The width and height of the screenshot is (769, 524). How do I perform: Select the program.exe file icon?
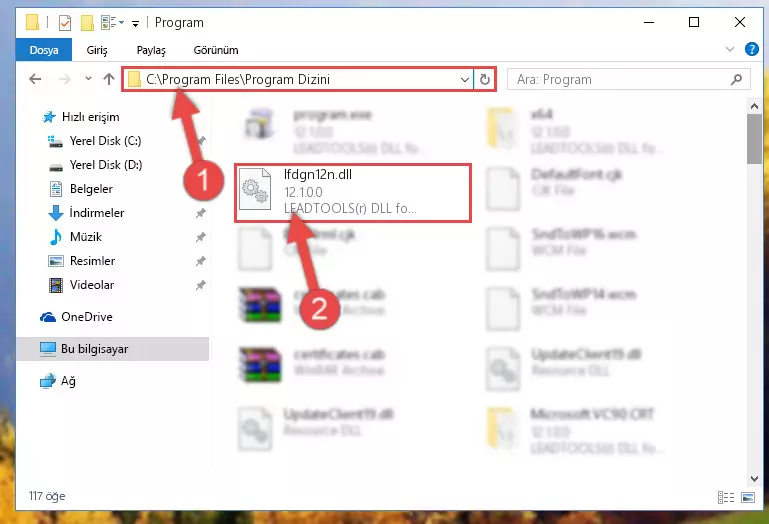[x=258, y=124]
